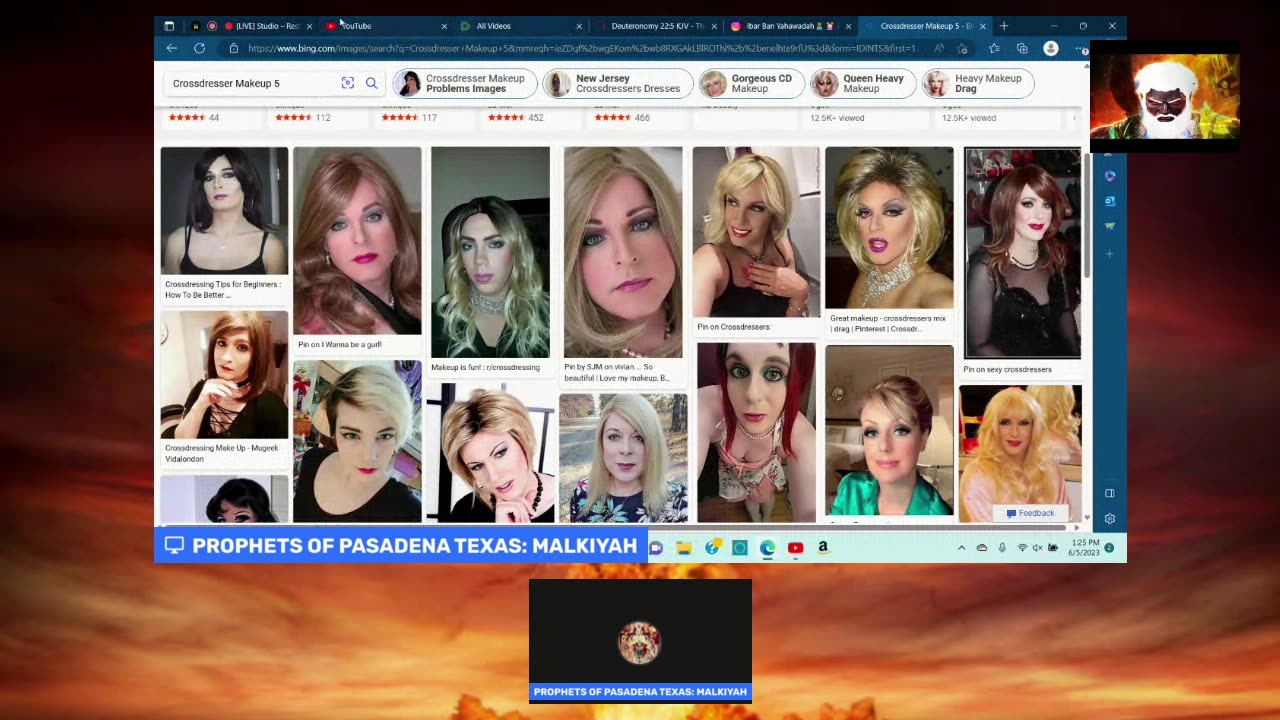Toggle the Edge sidebar panel icon
This screenshot has height=720, width=1280.
coord(1110,493)
